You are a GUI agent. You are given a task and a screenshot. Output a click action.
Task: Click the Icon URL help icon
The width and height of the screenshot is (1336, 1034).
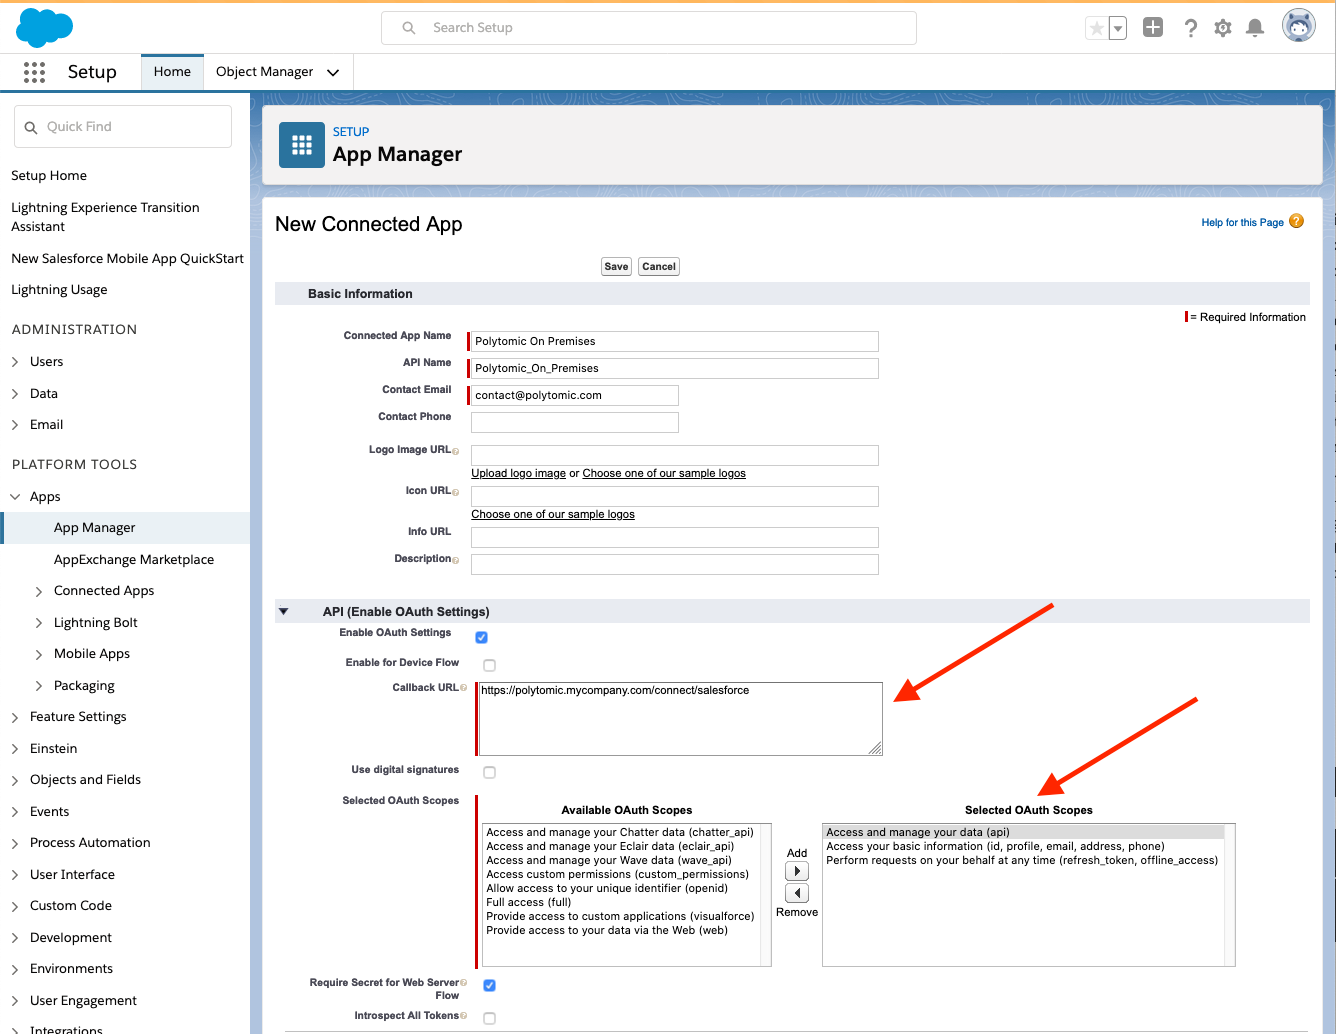click(x=455, y=492)
